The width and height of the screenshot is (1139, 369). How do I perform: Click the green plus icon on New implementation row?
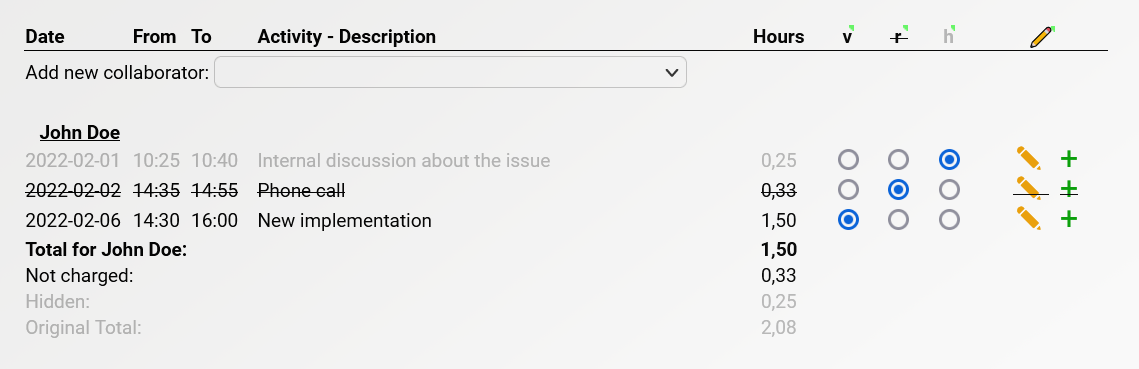(x=1069, y=219)
